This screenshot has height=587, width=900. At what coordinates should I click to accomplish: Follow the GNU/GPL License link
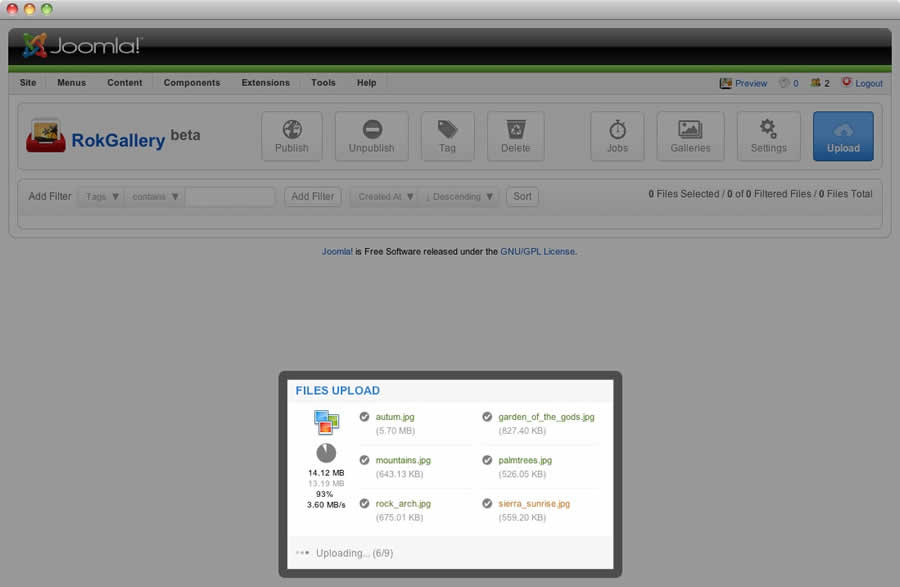[x=537, y=252]
